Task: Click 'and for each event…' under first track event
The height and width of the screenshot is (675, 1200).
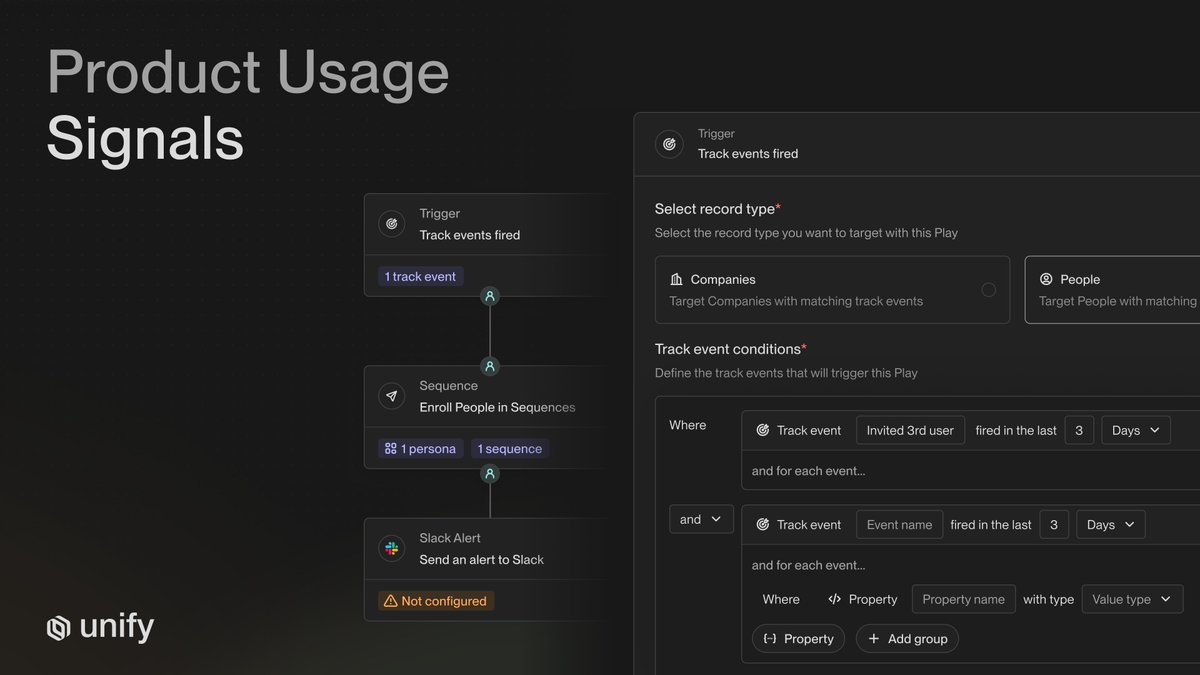Action: [x=808, y=471]
